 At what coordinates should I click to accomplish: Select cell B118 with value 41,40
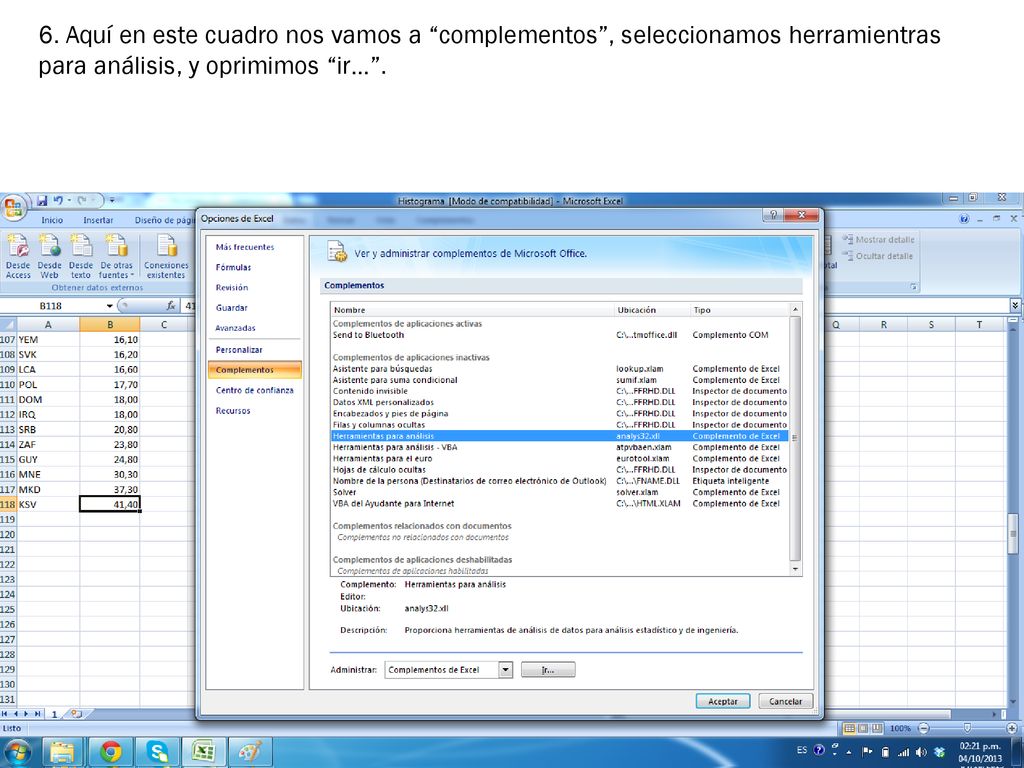click(x=110, y=504)
